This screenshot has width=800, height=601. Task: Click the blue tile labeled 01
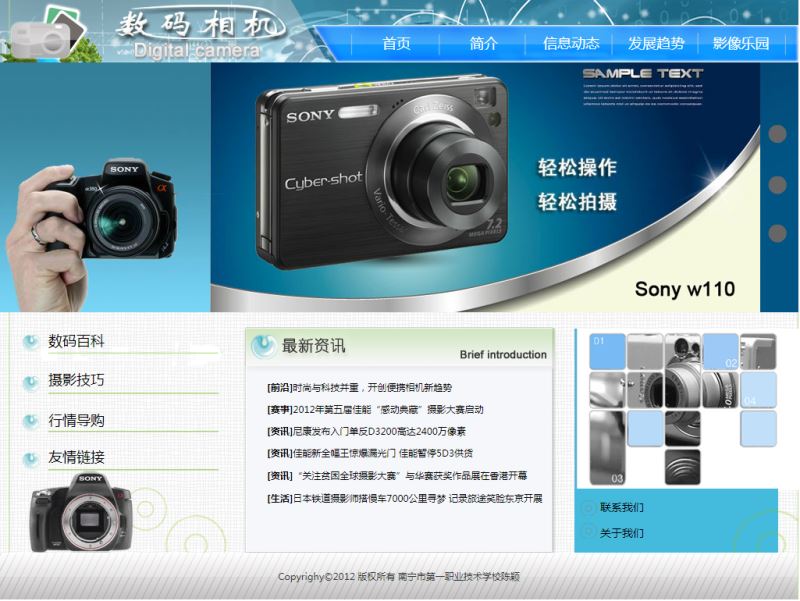(607, 352)
